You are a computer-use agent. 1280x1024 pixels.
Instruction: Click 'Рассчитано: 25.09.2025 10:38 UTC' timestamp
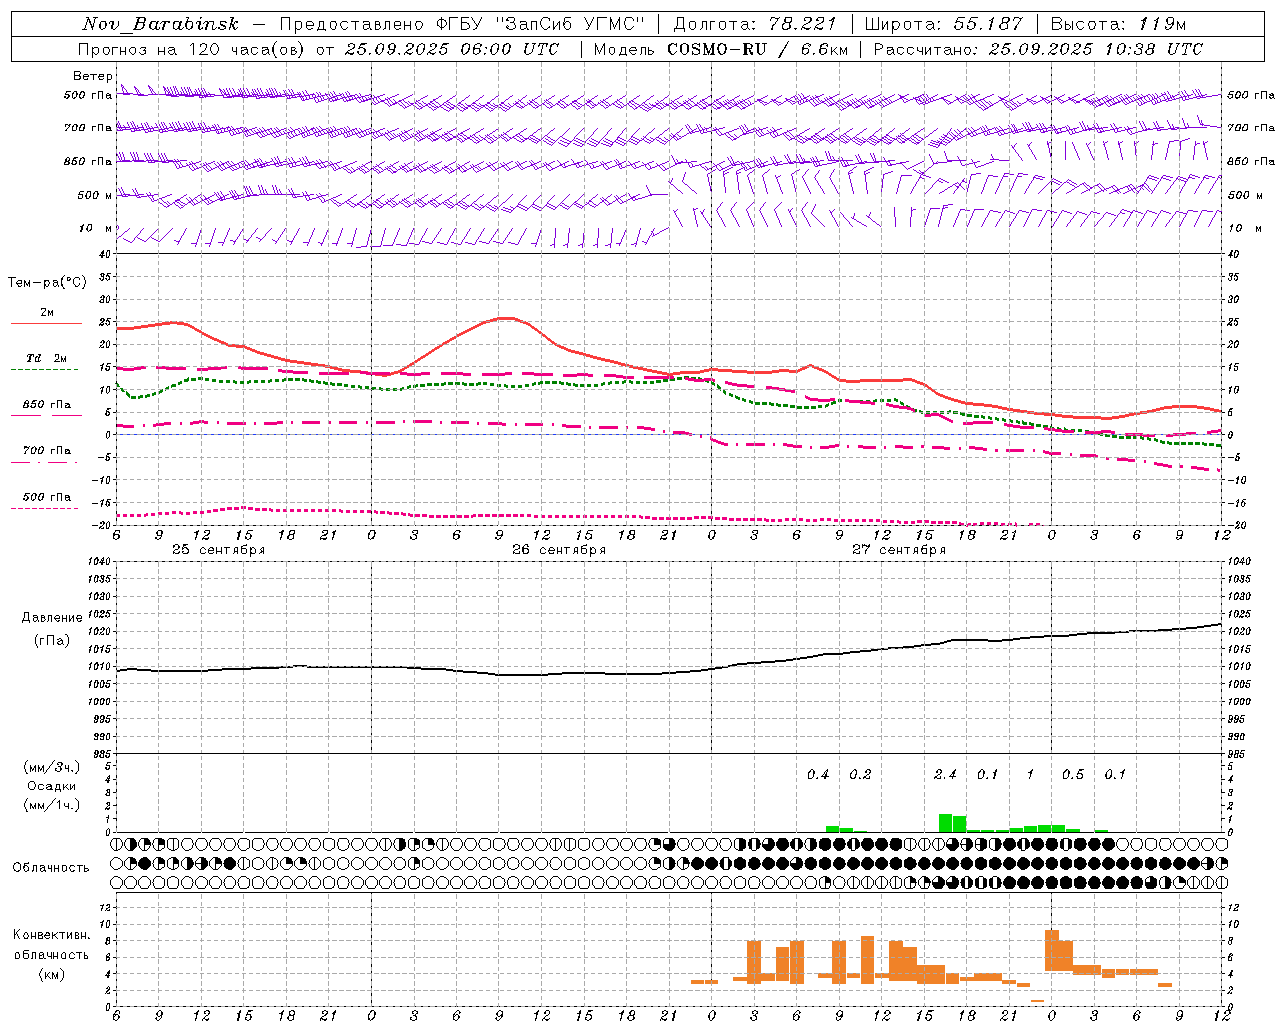tap(1038, 49)
